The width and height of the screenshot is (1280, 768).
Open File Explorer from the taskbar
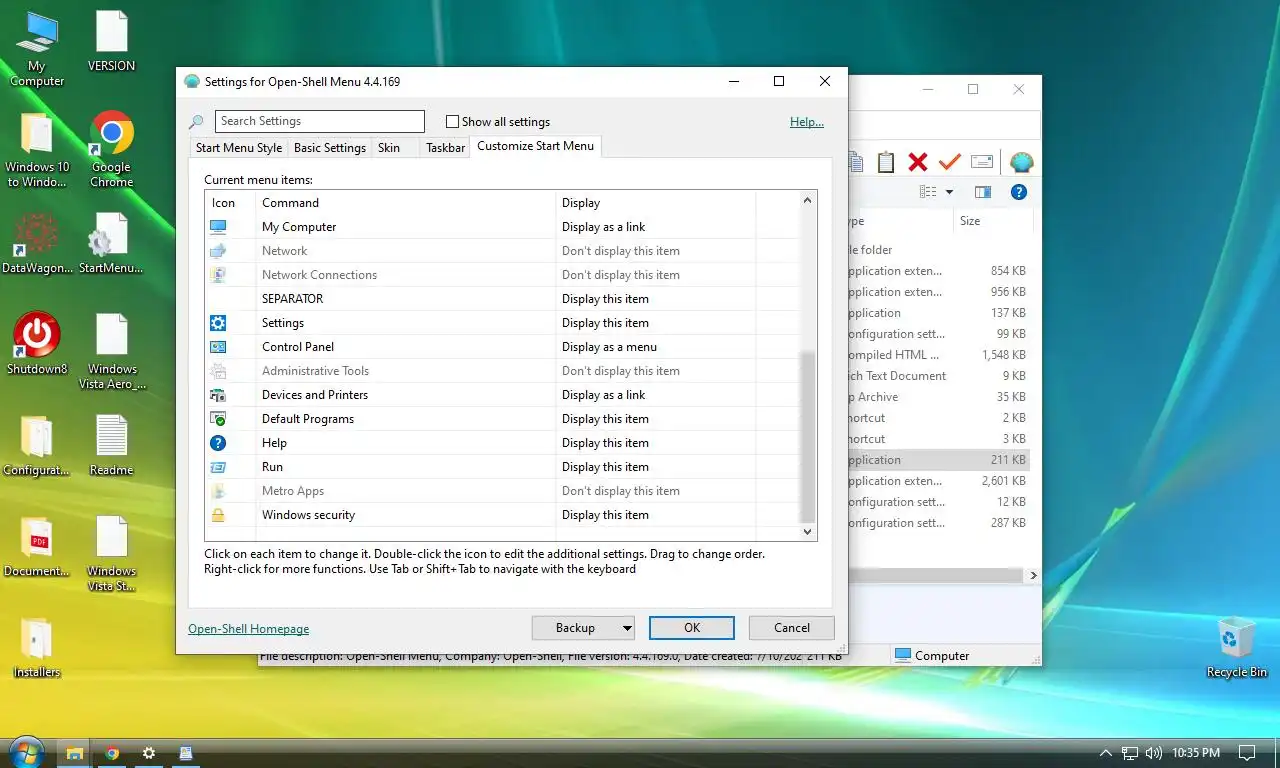(x=74, y=753)
